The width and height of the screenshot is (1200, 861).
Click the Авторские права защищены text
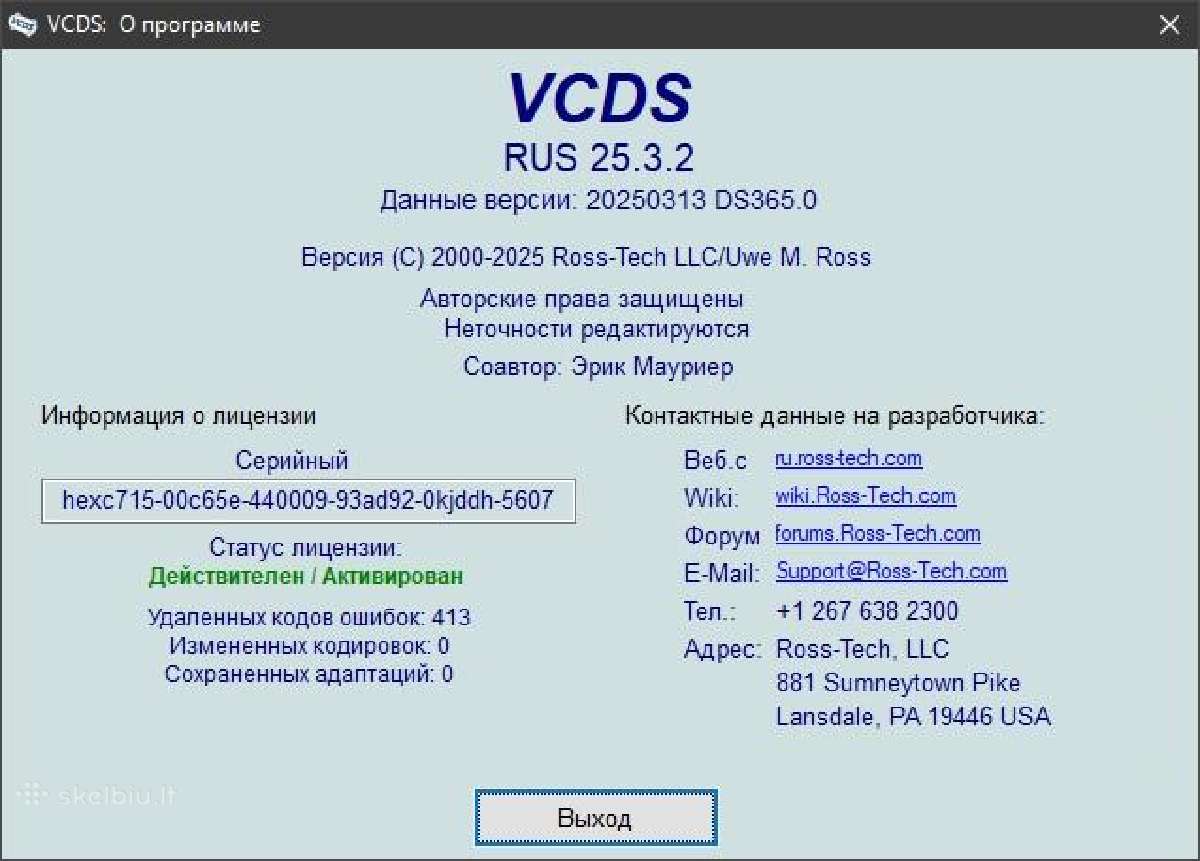click(x=582, y=298)
